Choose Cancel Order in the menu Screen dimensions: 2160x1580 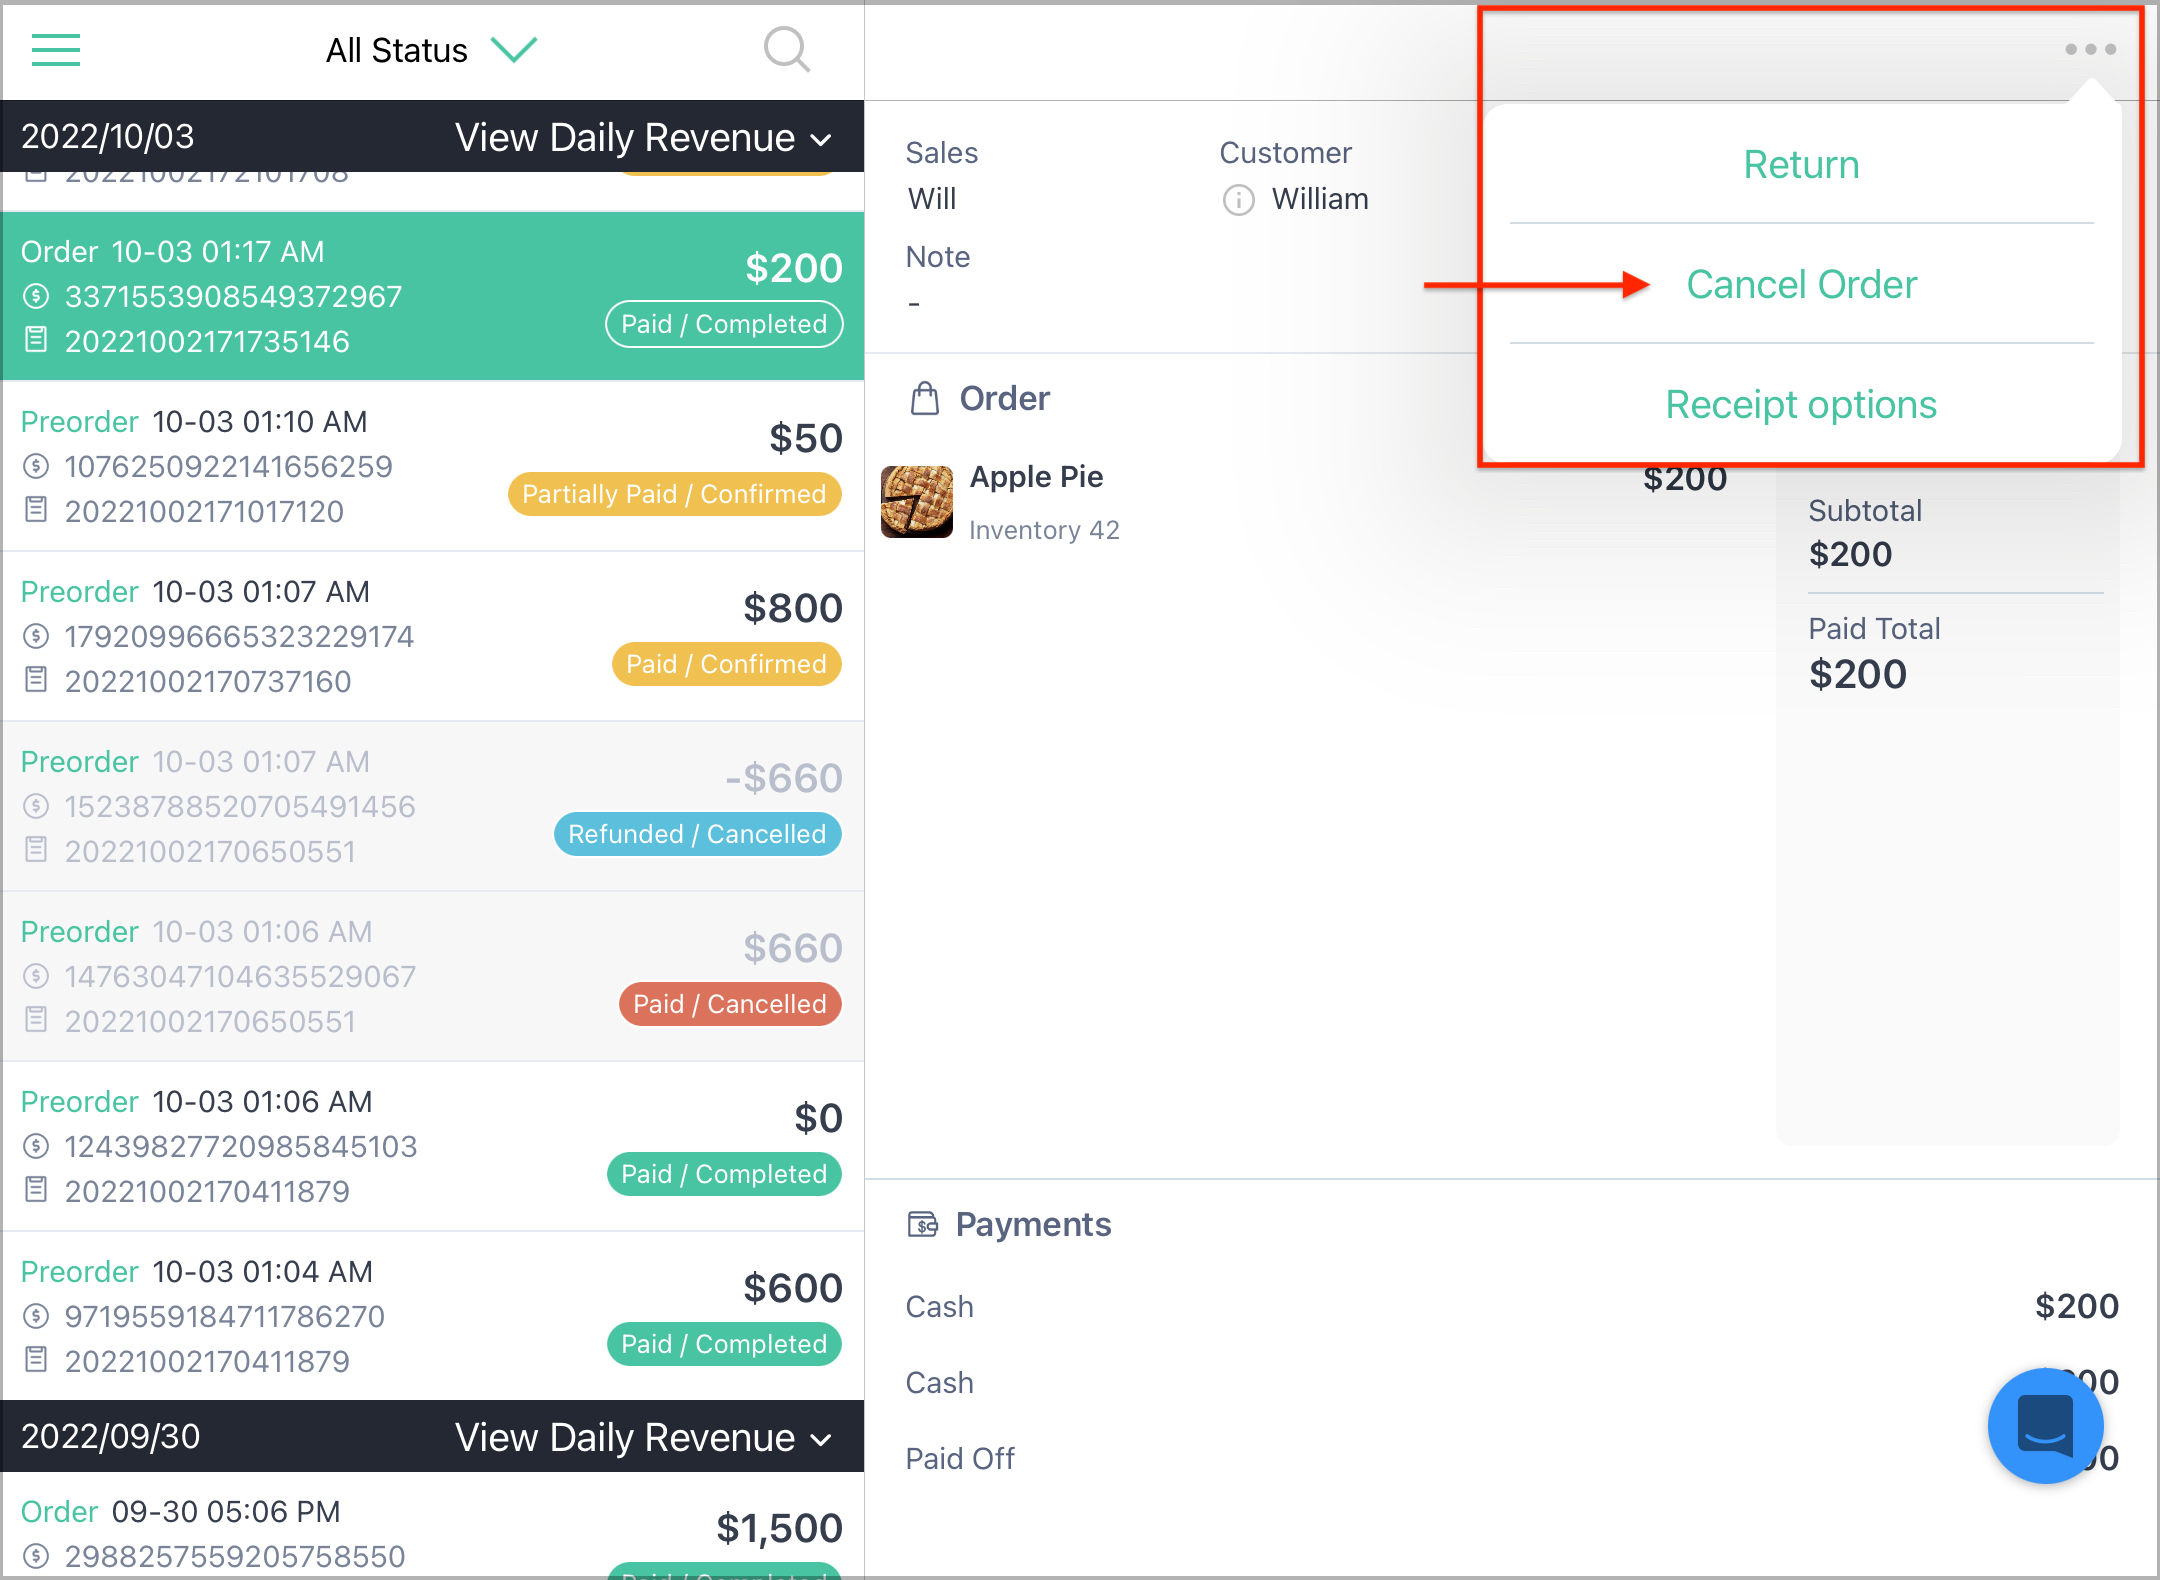(1801, 285)
